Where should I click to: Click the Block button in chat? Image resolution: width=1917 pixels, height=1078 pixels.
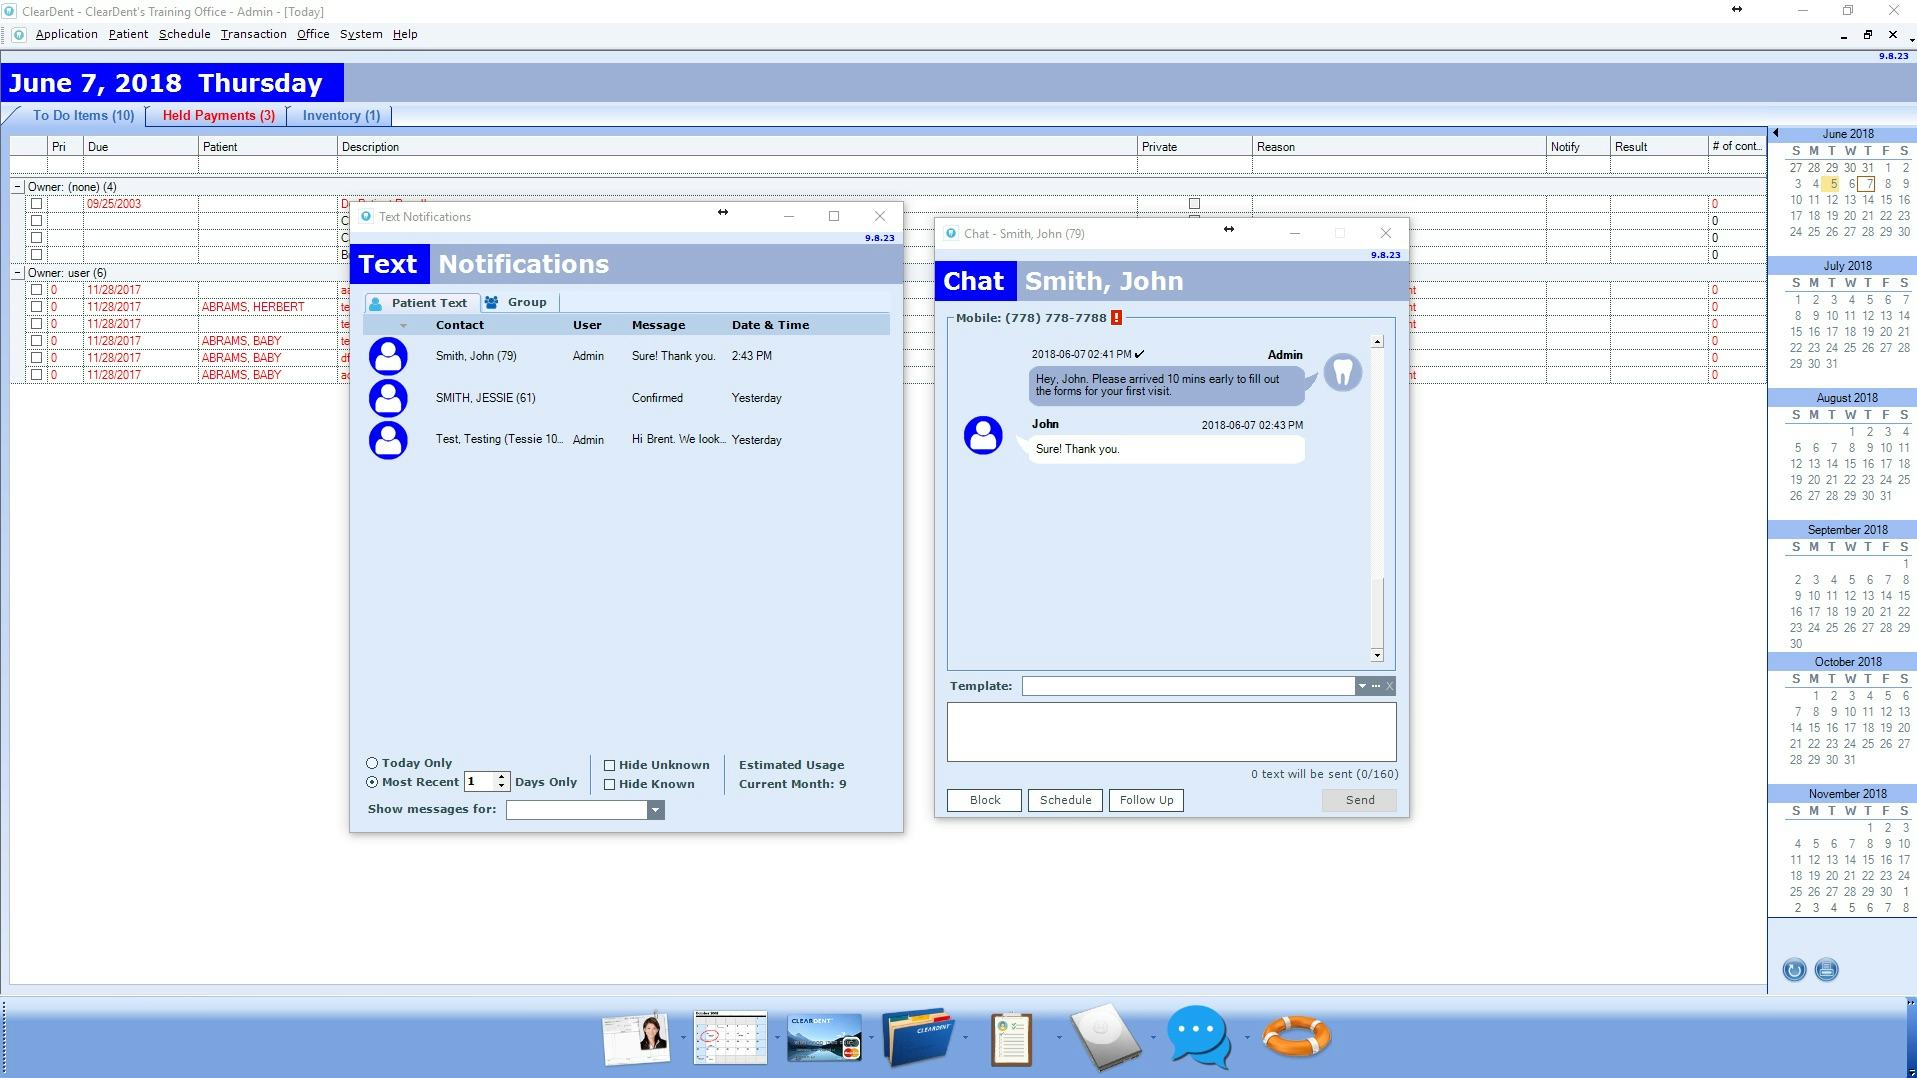(x=984, y=800)
